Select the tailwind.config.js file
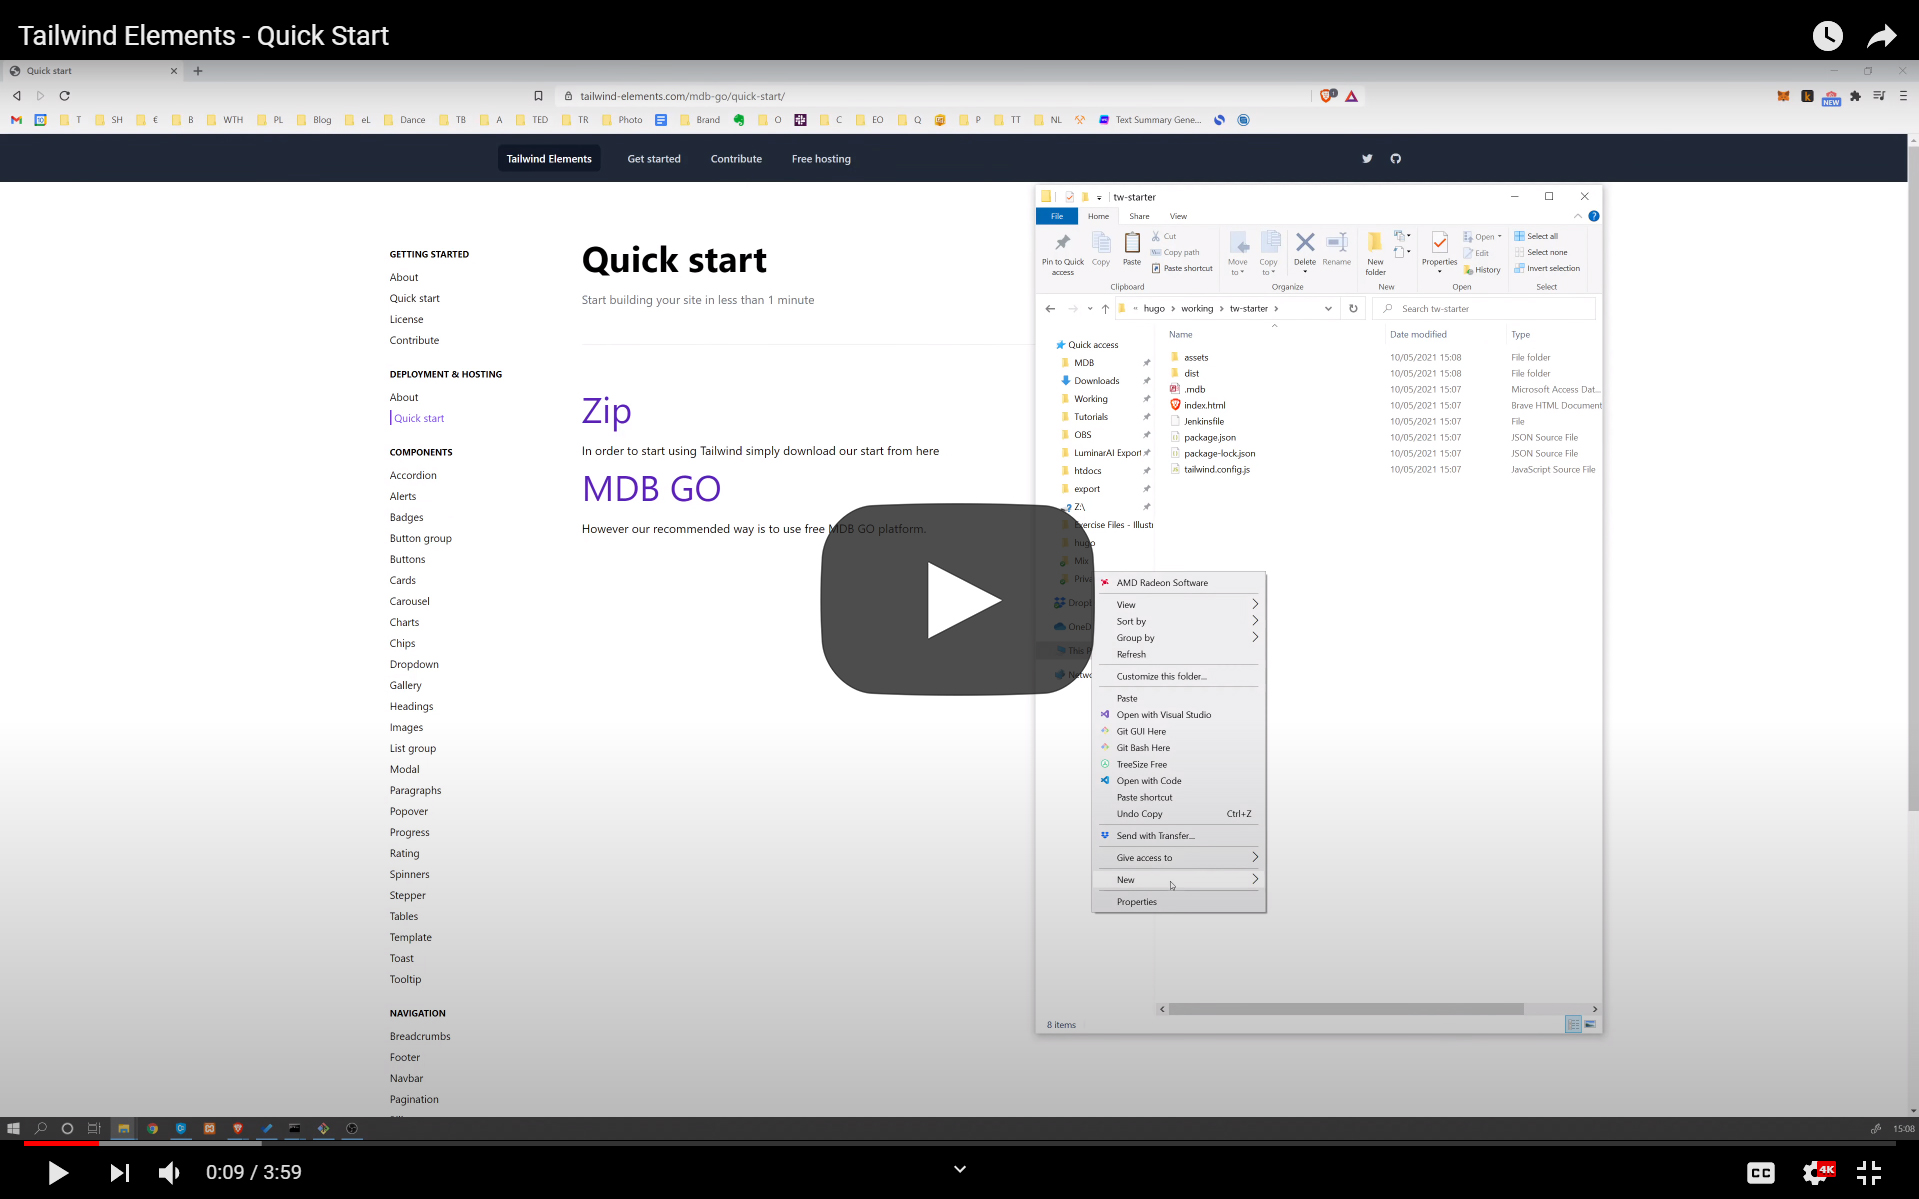 pos(1217,469)
